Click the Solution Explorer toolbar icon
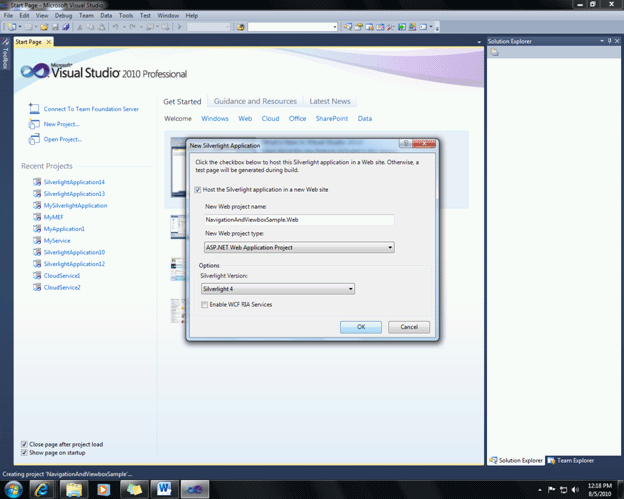624x499 pixels. click(x=348, y=27)
